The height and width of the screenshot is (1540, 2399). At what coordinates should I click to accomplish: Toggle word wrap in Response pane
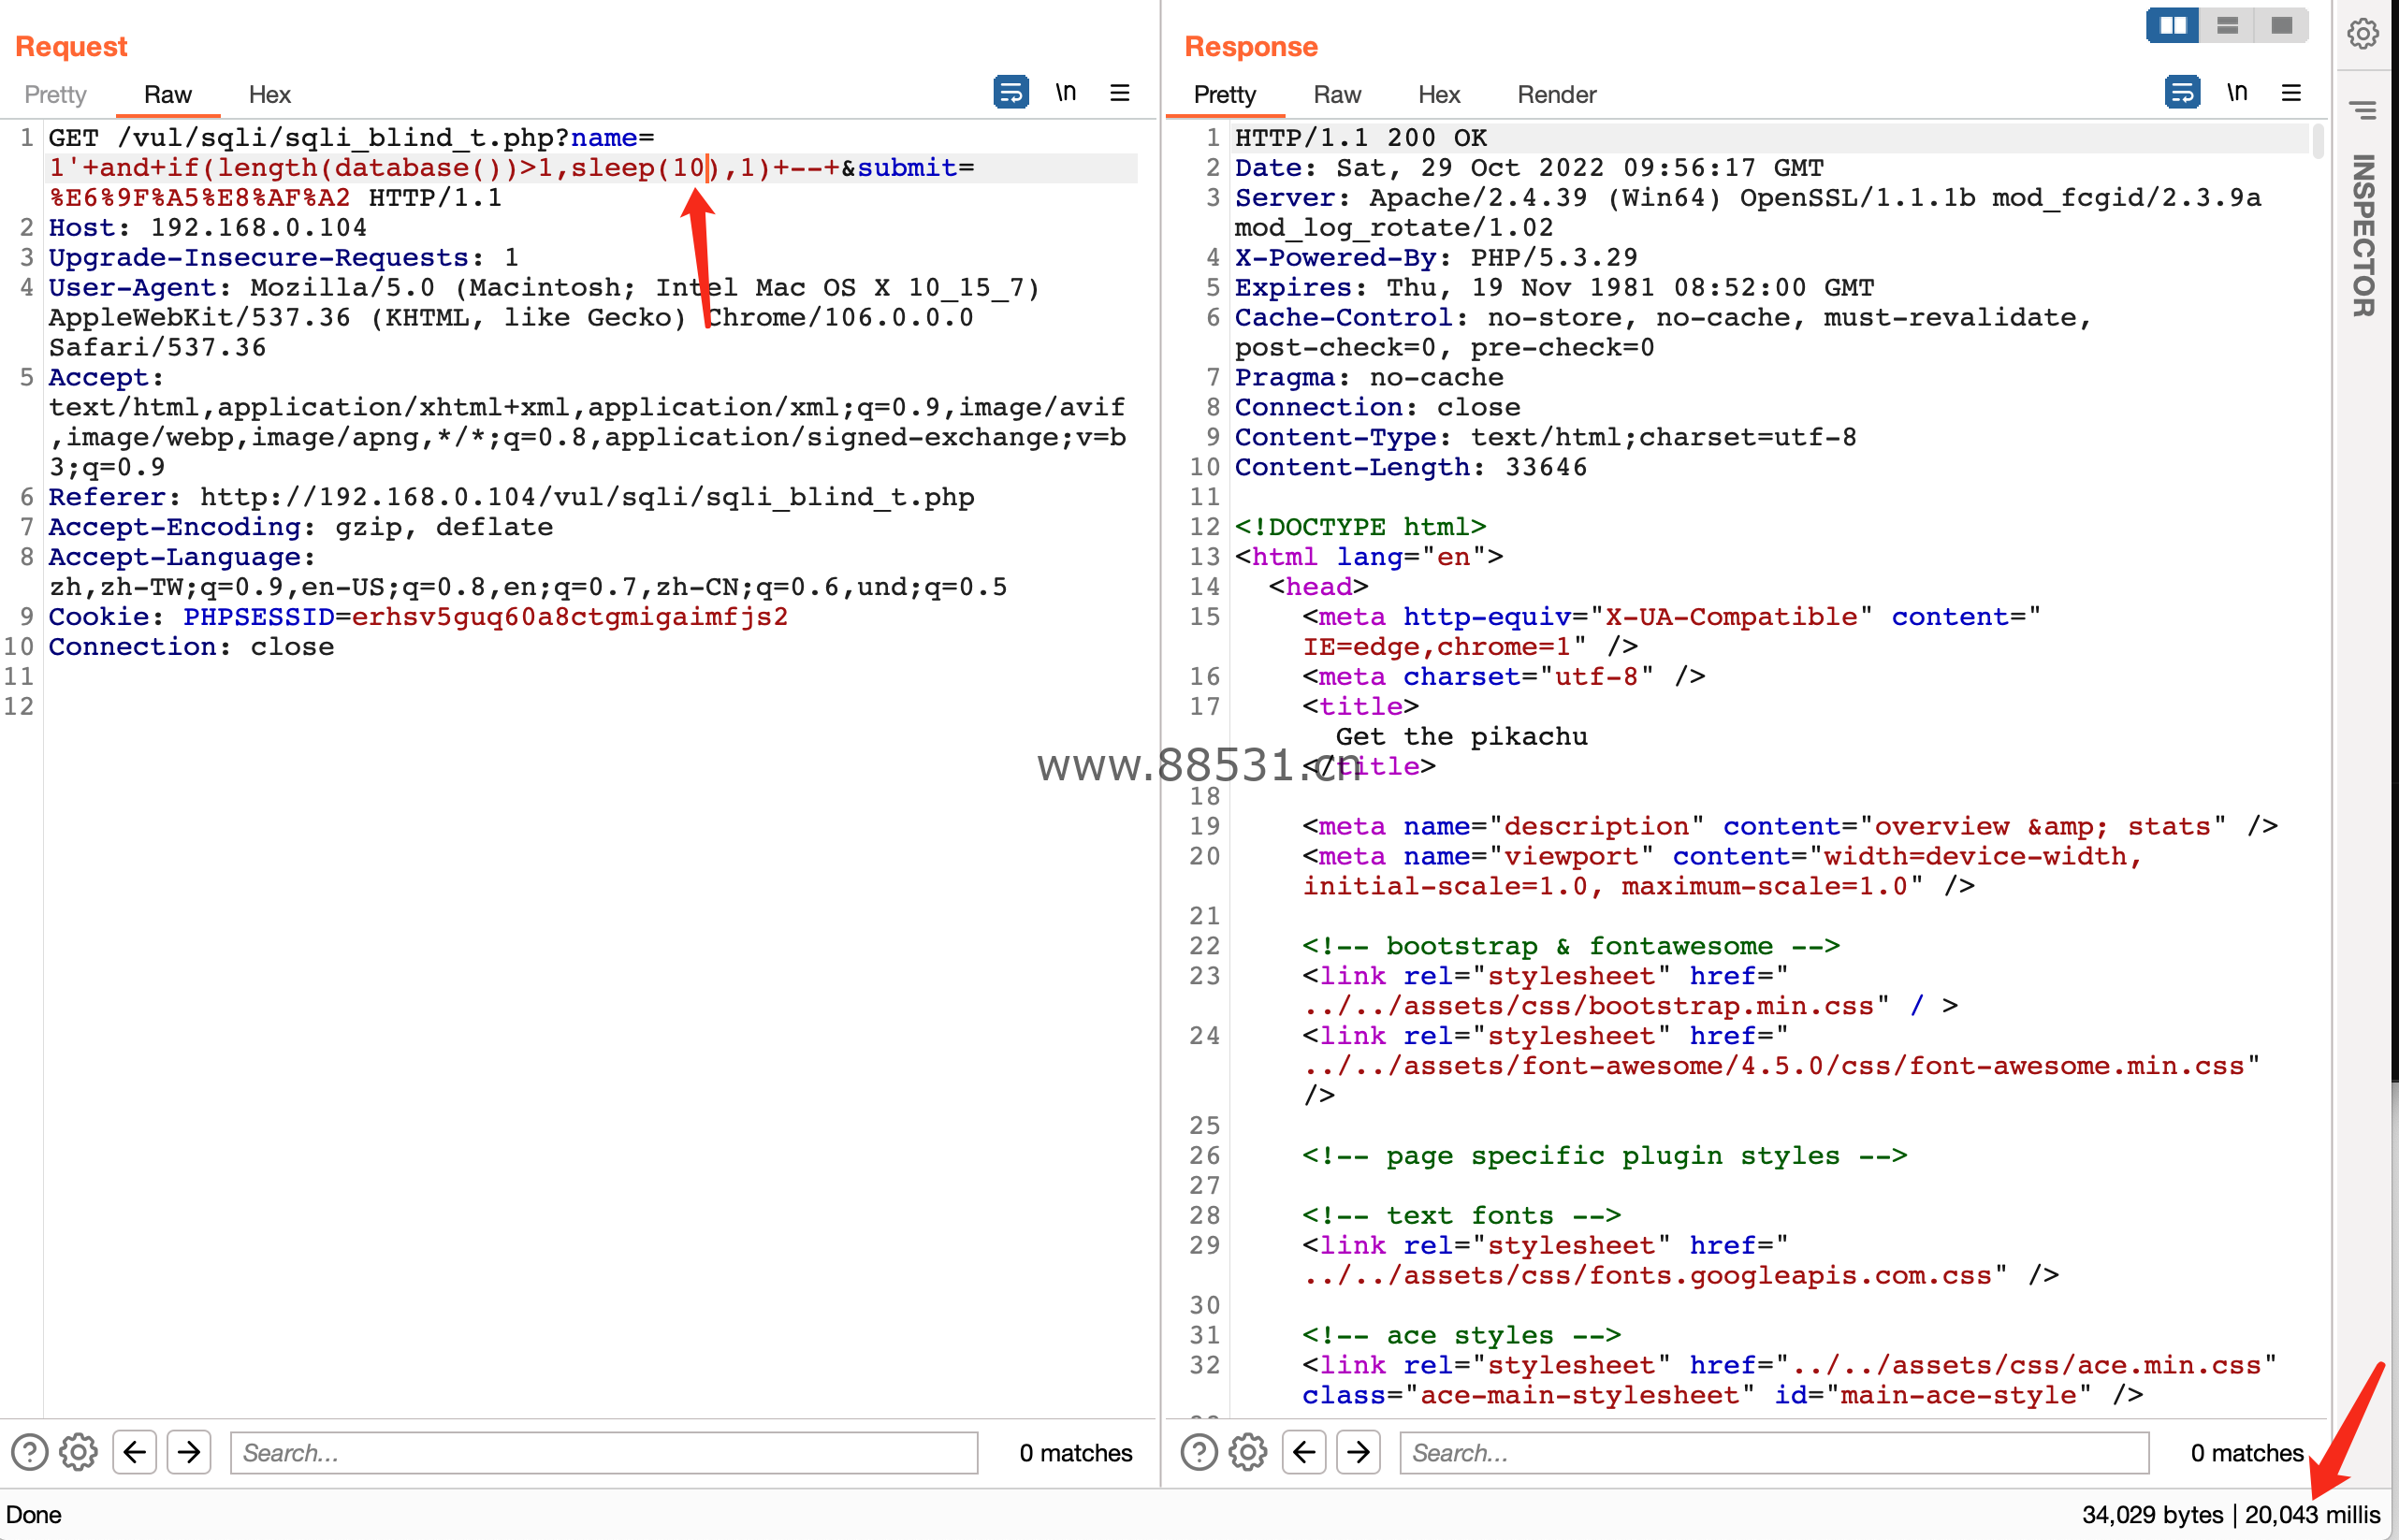2182,93
